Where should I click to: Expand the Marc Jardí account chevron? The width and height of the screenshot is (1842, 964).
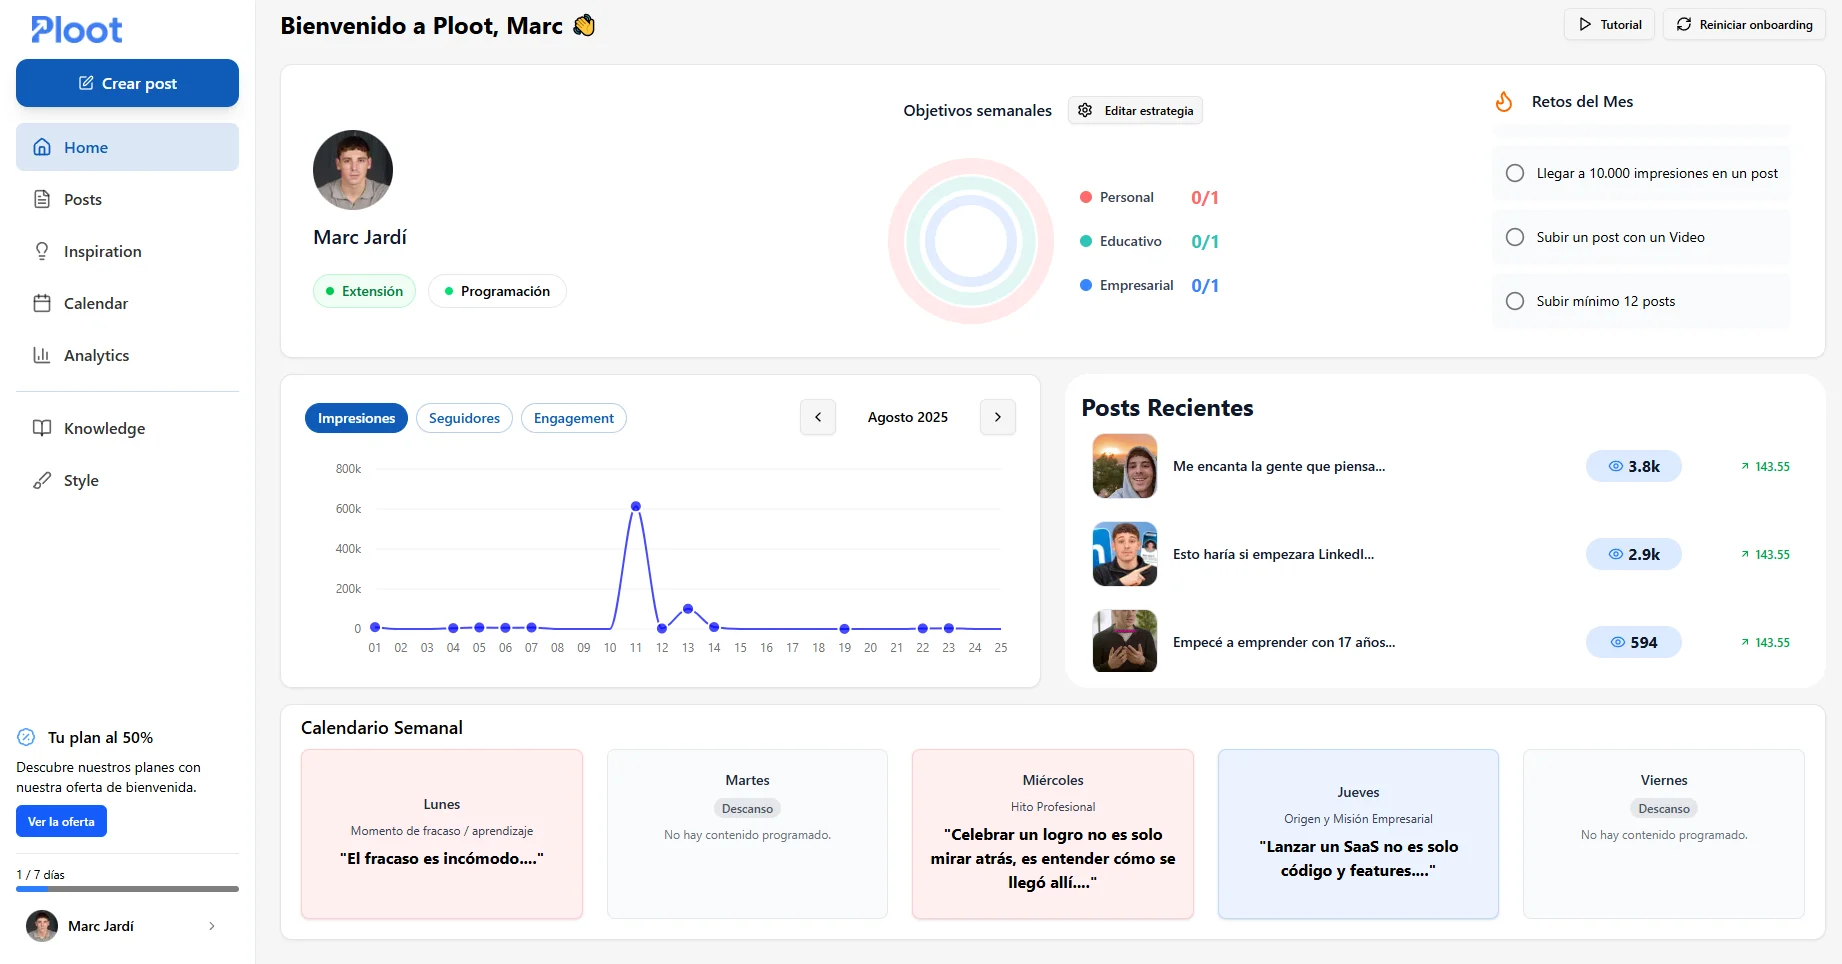212,926
